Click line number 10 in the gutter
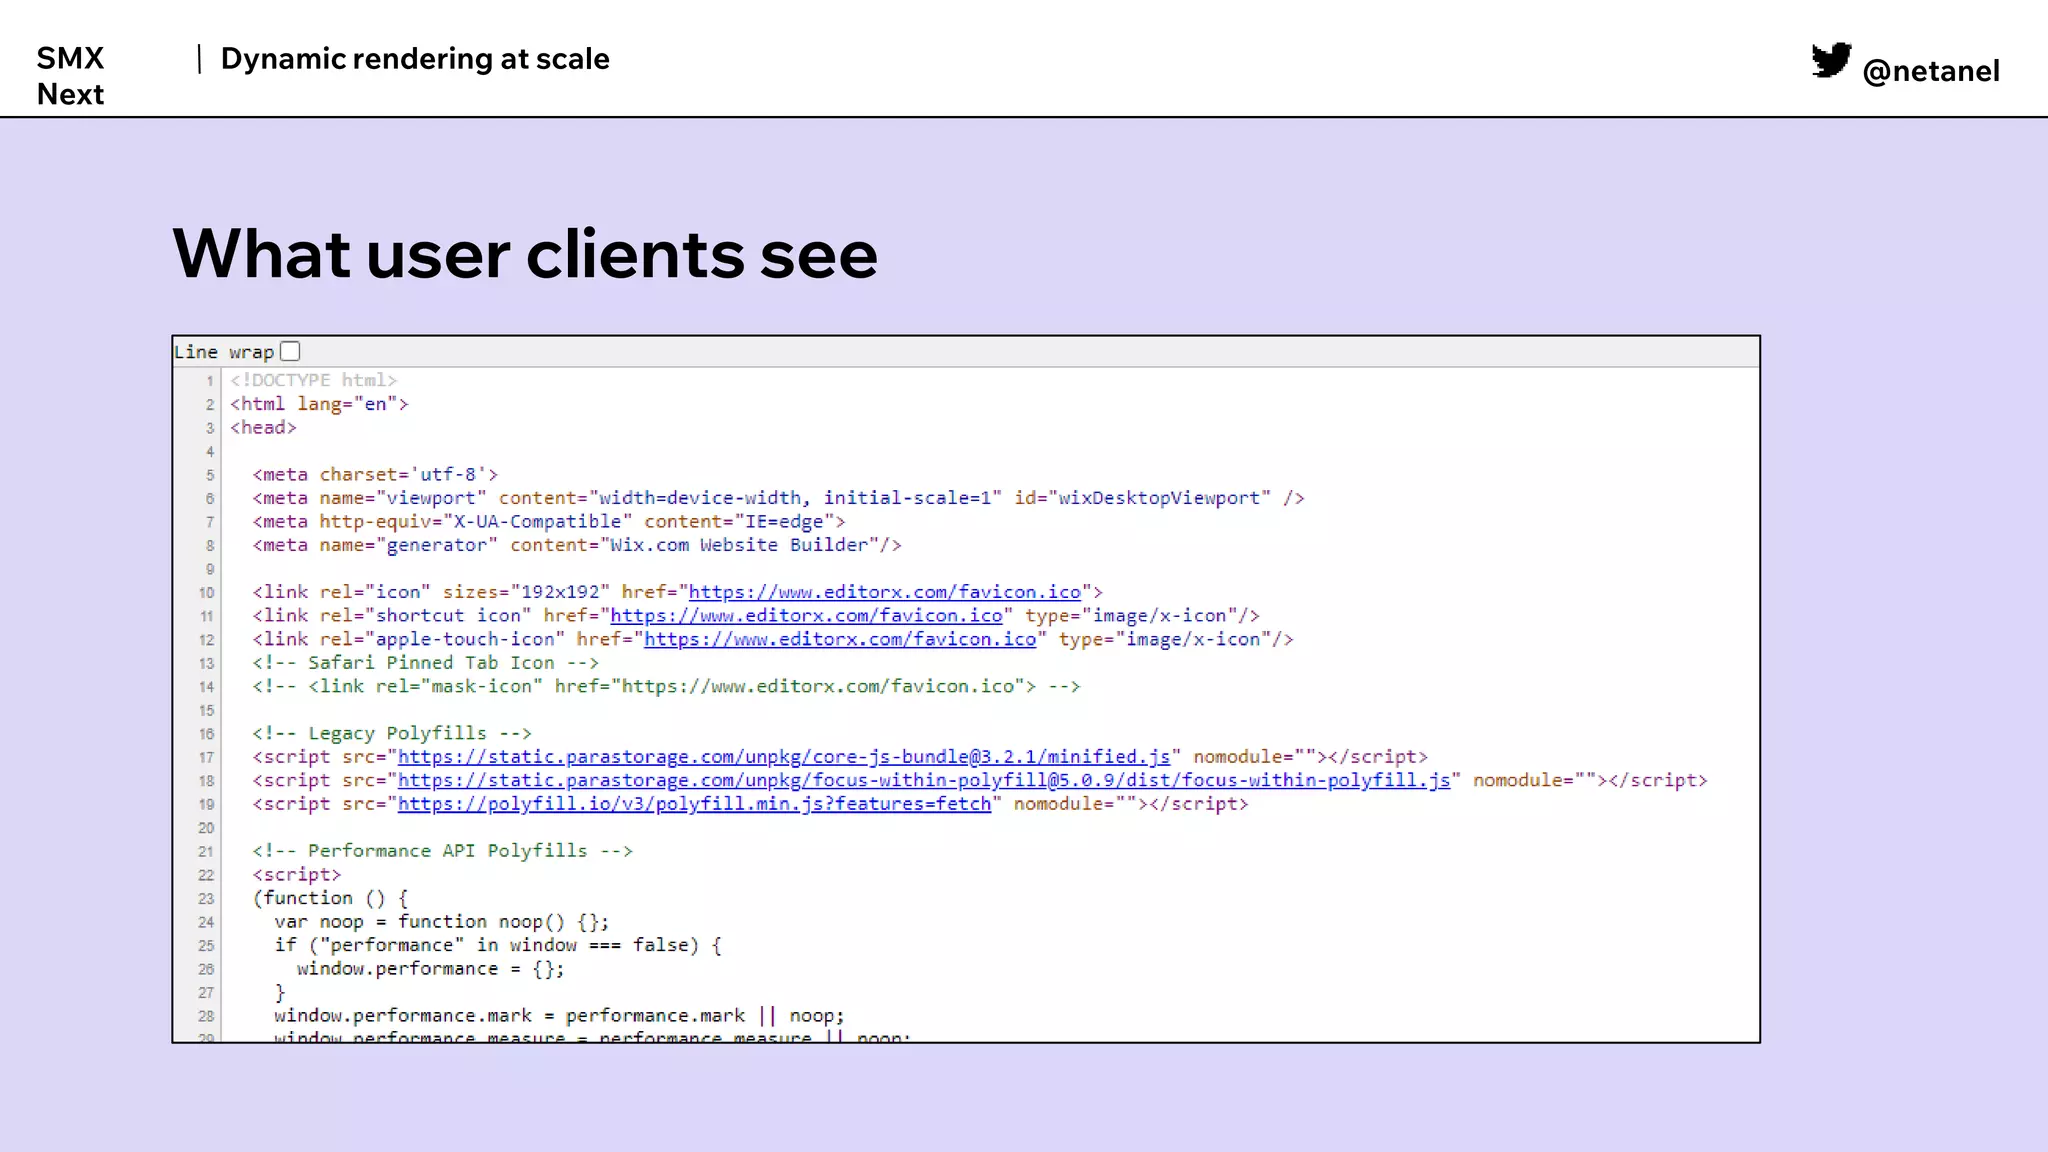Viewport: 2048px width, 1152px height. (206, 593)
